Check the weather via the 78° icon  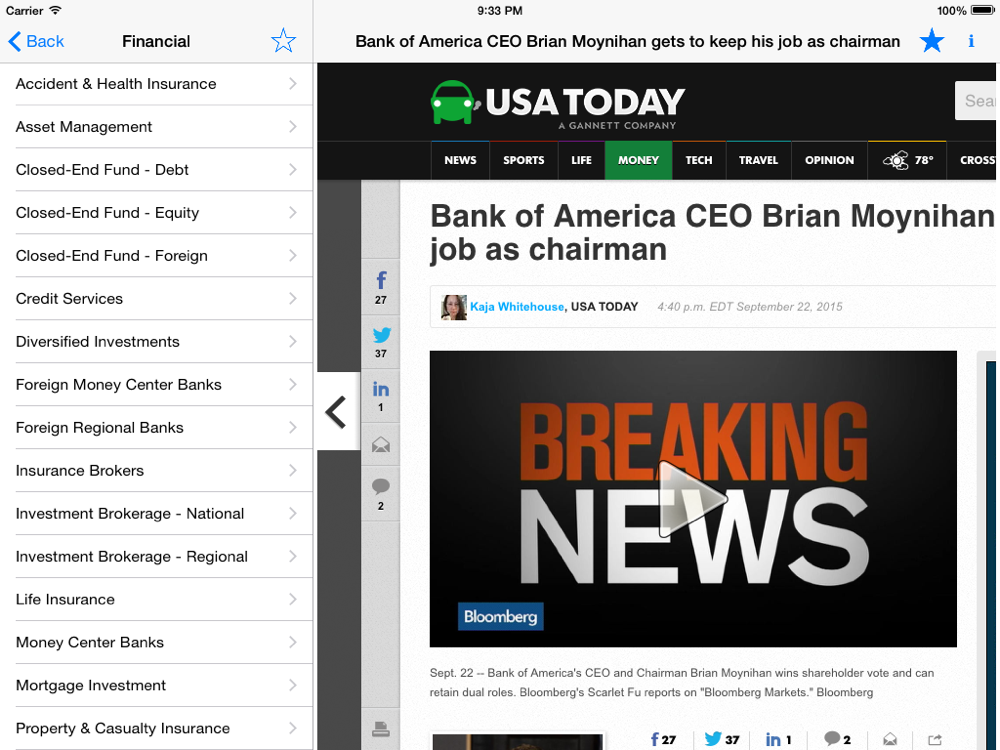(x=907, y=160)
